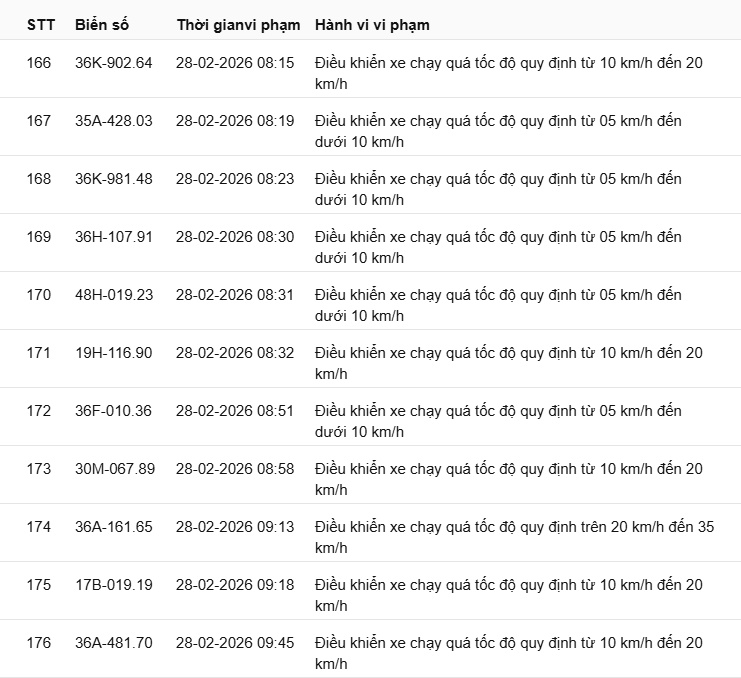Click plate number 30M-067.89
Screen dimensions: 741x678
click(115, 469)
